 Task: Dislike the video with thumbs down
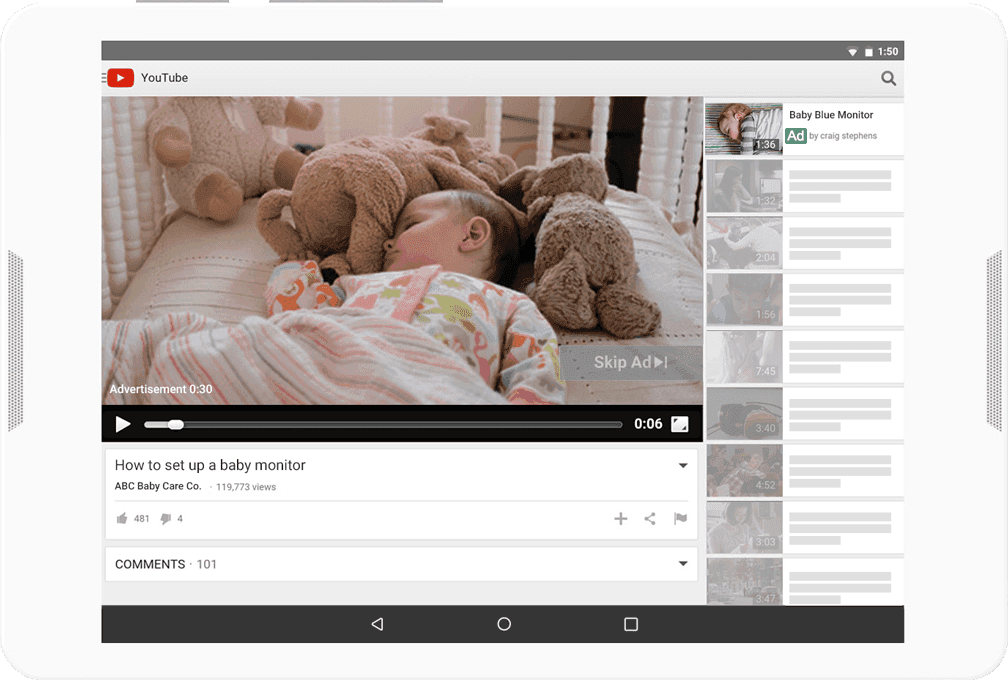pyautogui.click(x=166, y=519)
